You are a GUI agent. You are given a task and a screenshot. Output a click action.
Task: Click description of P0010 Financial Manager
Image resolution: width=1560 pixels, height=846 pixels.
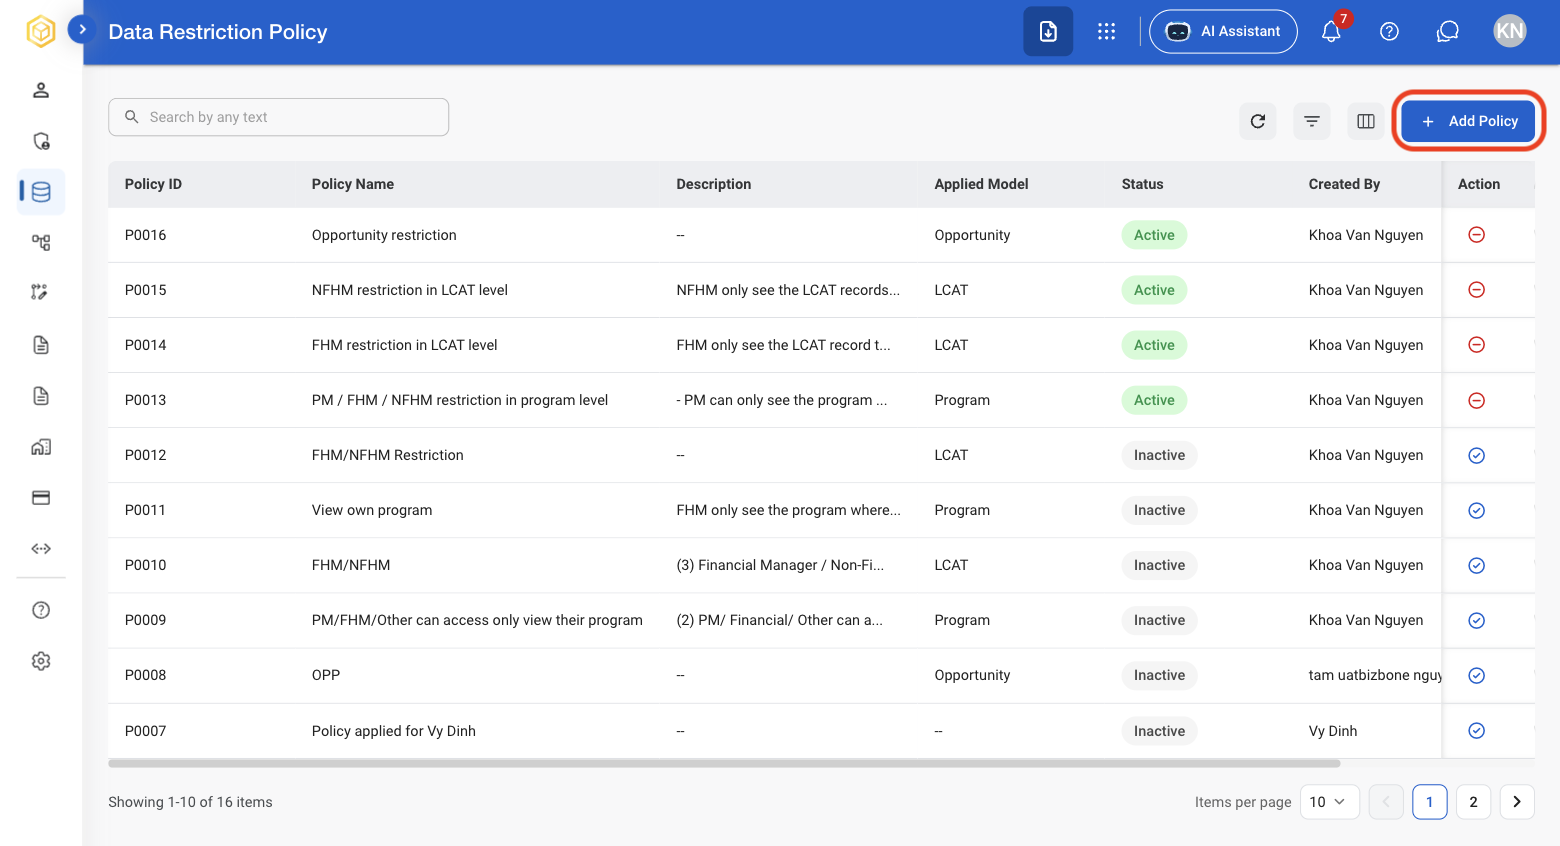click(x=780, y=565)
